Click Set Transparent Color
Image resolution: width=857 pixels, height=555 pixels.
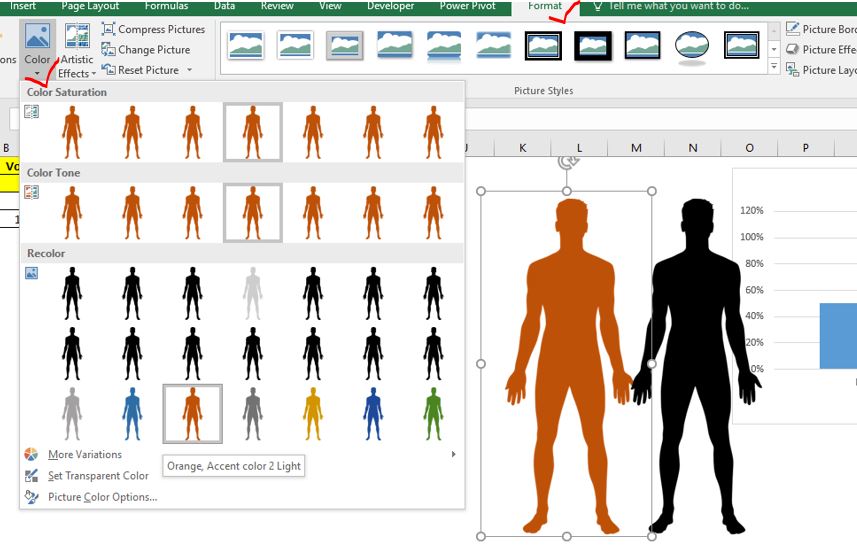coord(98,476)
